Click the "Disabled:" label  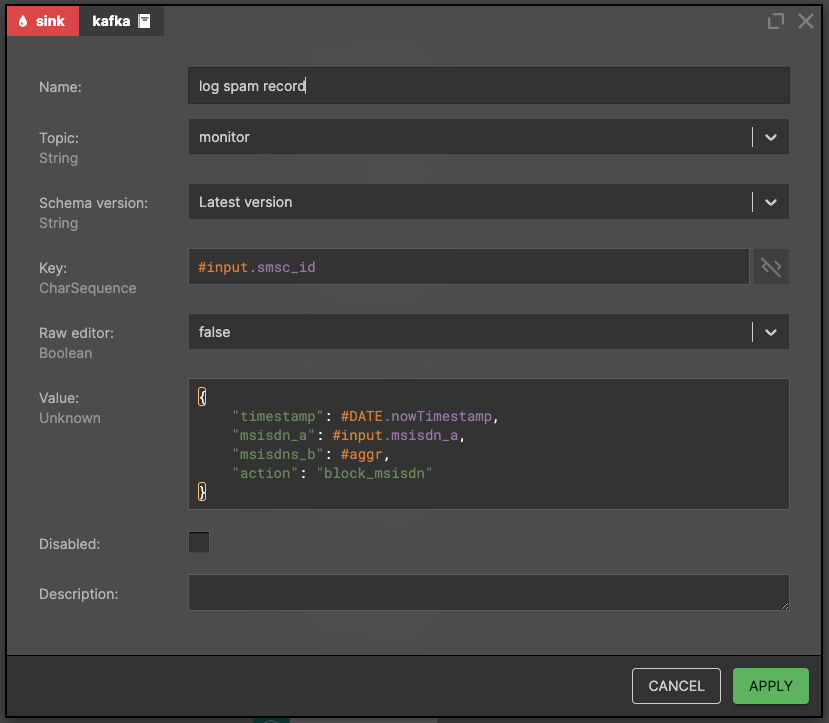click(70, 544)
